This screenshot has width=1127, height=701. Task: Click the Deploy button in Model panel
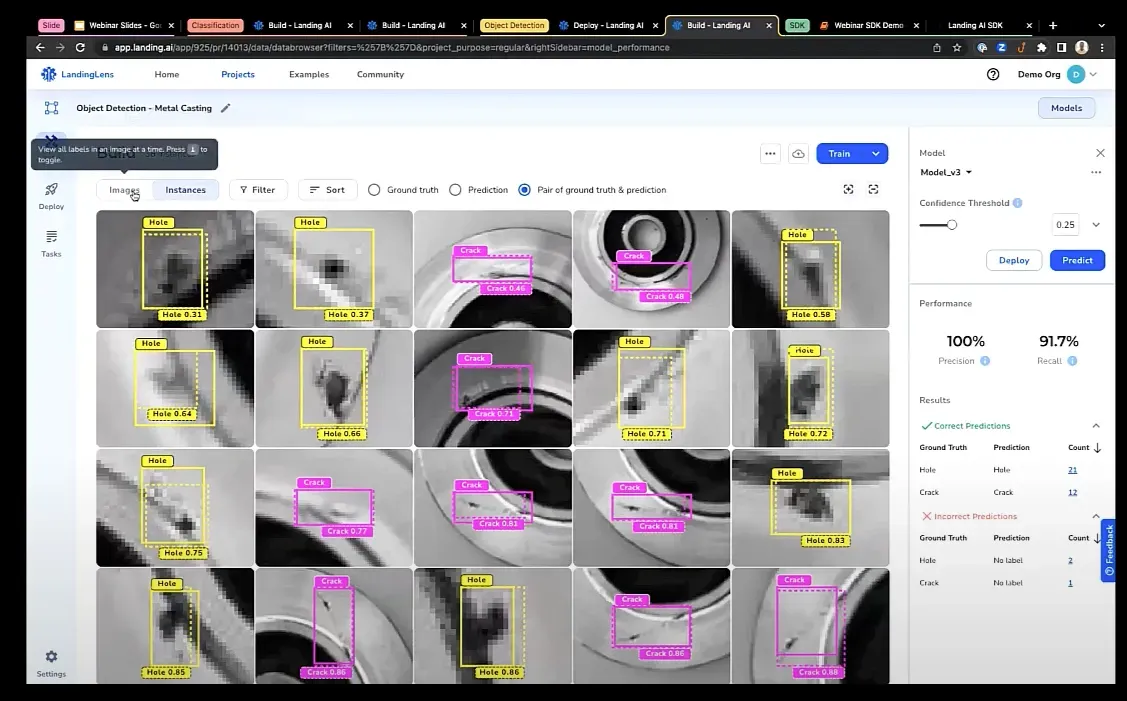click(1013, 260)
